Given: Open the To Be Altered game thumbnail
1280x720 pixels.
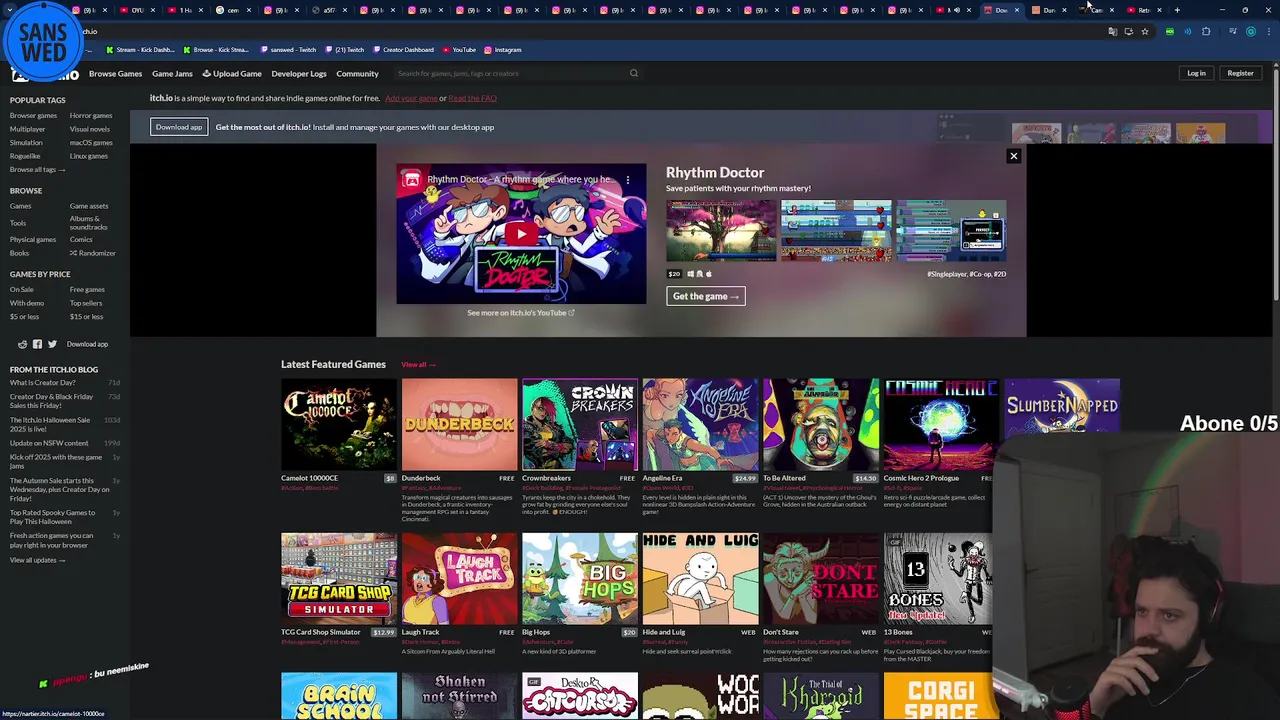Looking at the screenshot, I should click(x=821, y=424).
